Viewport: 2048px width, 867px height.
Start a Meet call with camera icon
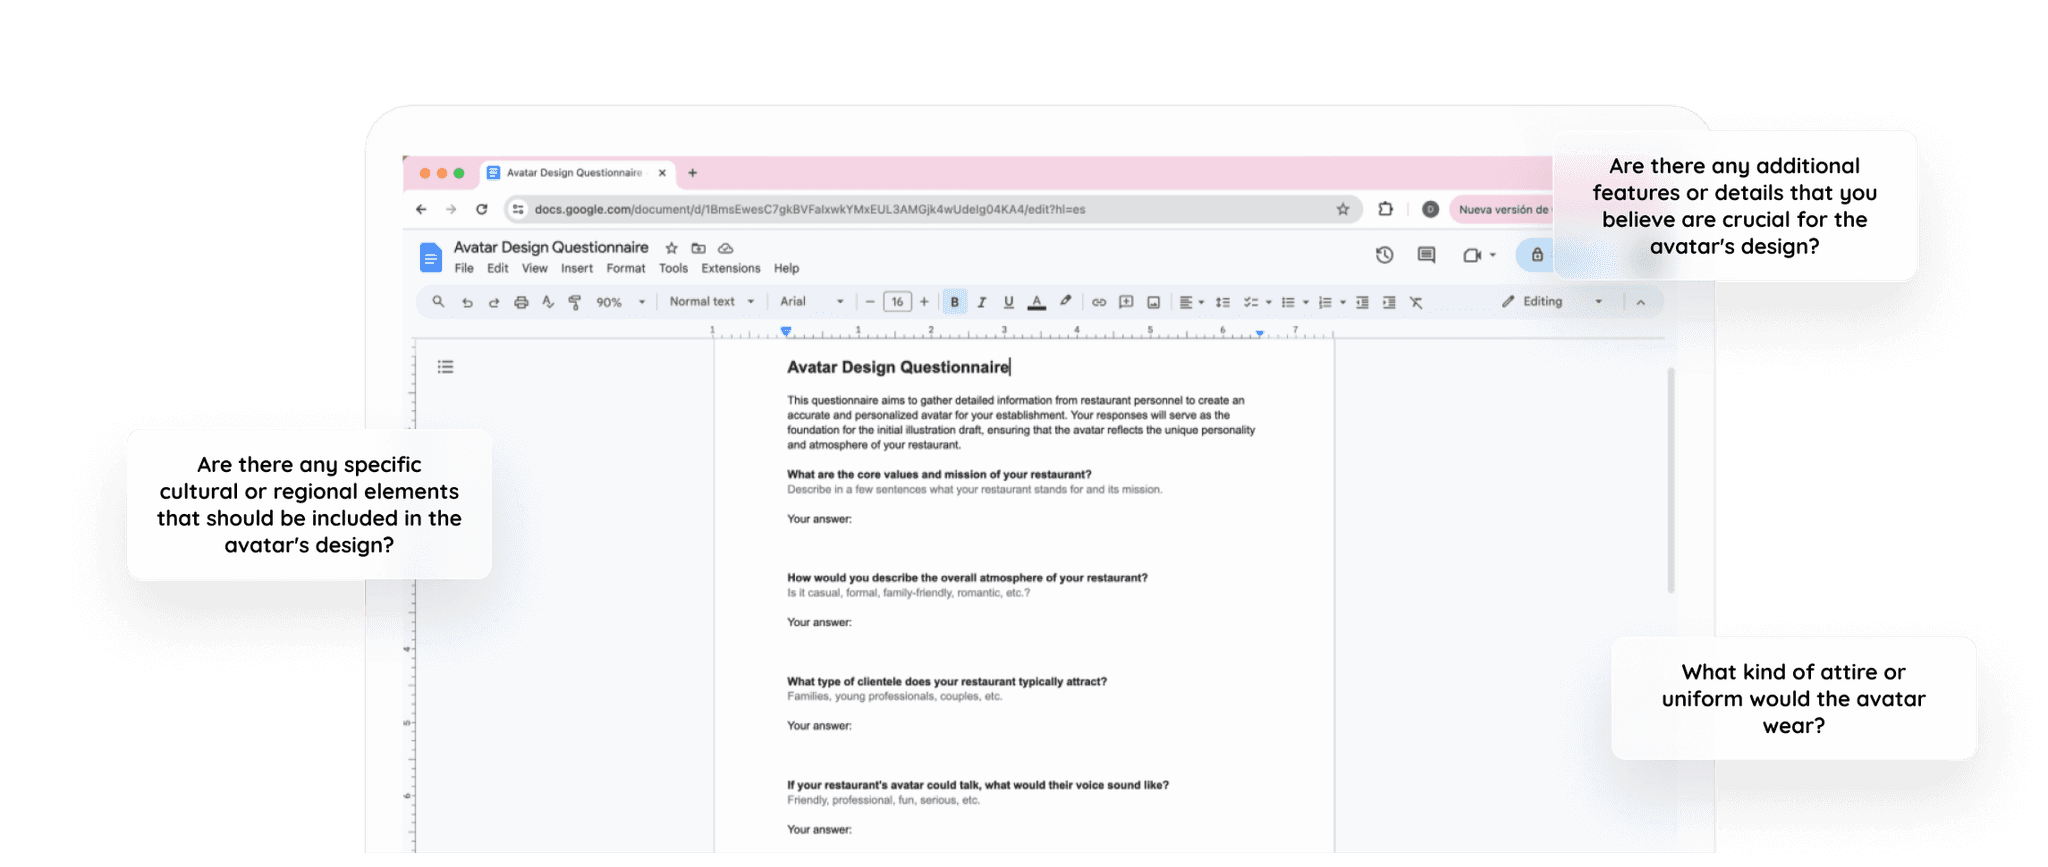(x=1471, y=255)
